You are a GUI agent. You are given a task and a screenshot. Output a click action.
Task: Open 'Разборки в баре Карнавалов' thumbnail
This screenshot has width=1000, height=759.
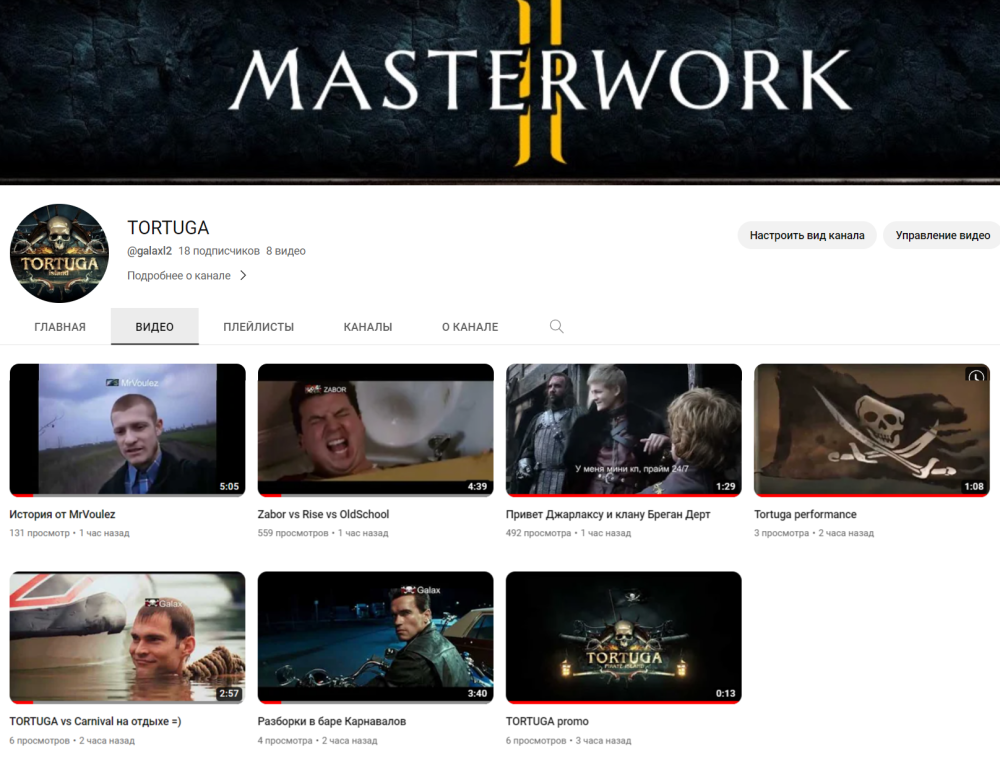pos(375,637)
